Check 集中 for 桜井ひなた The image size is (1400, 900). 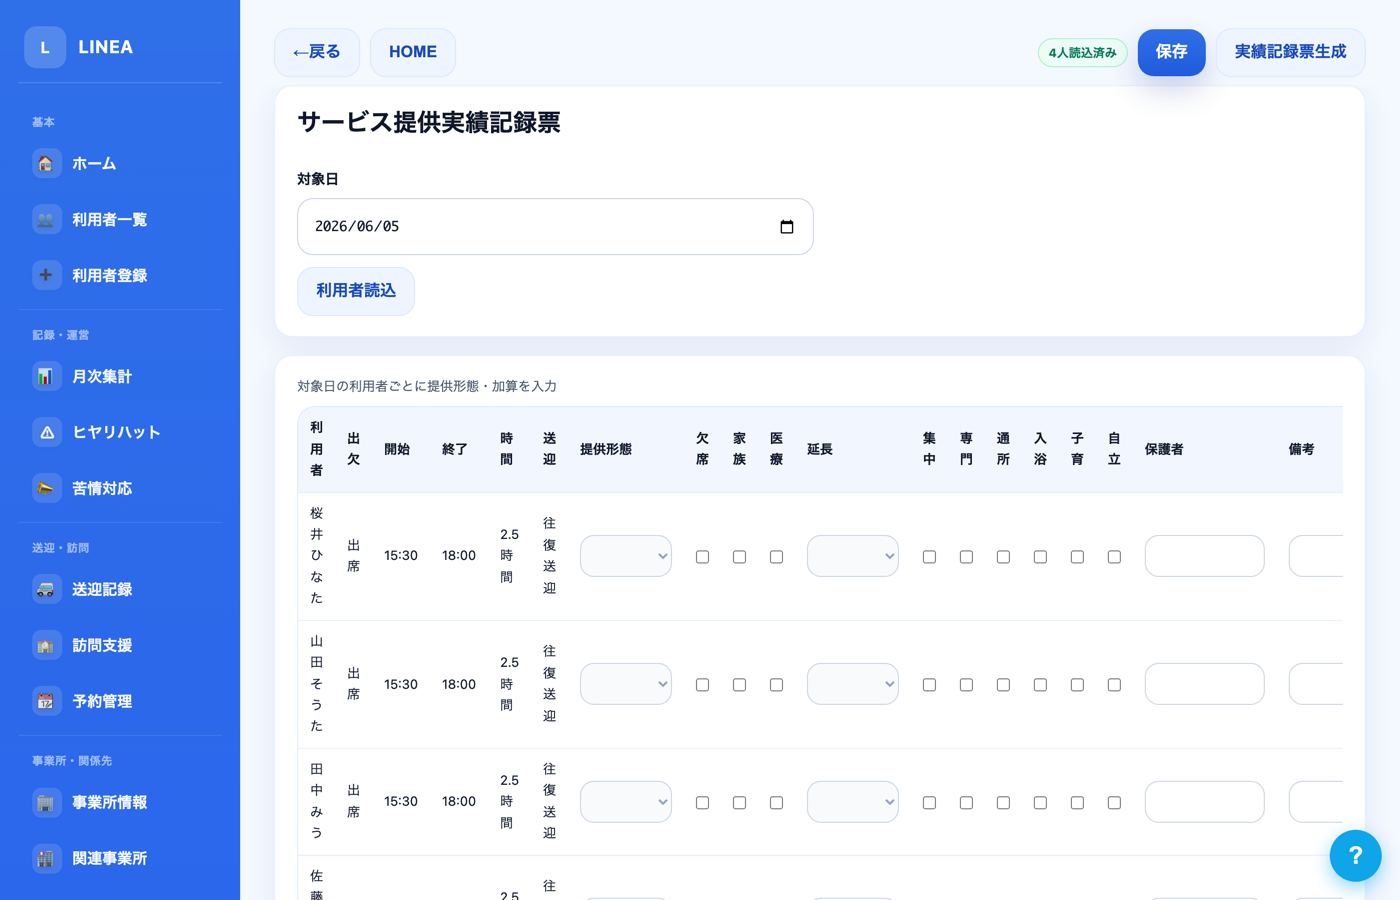[x=929, y=557]
